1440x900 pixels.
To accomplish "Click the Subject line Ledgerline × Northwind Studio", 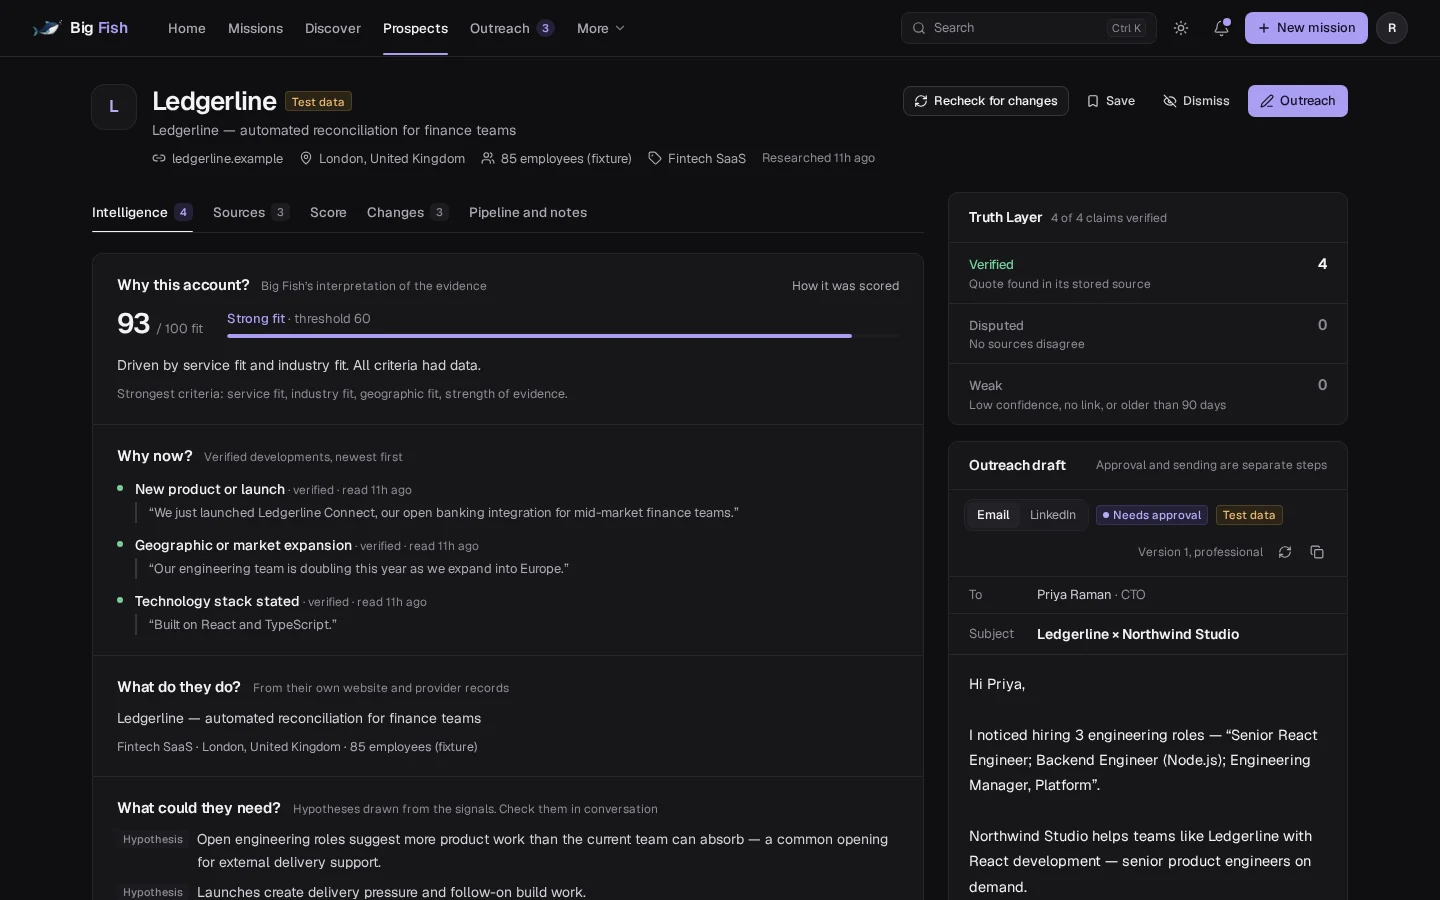I will [x=1138, y=634].
